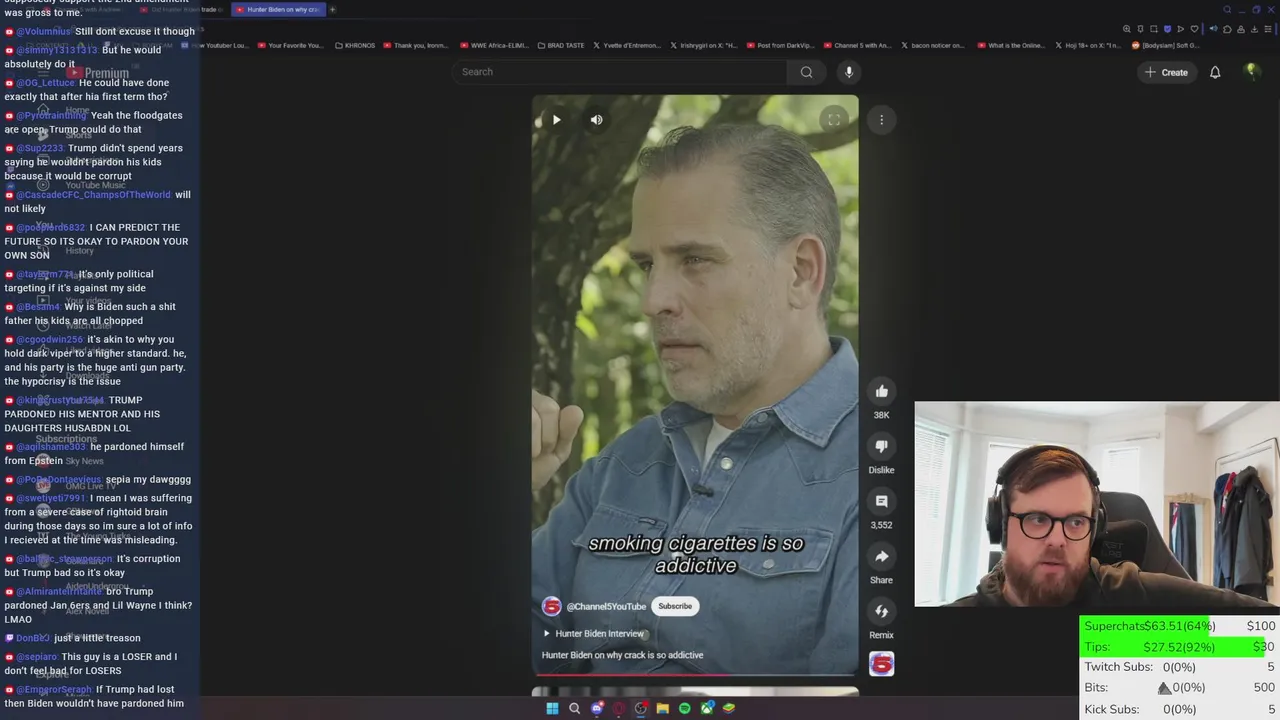Open the bacon noticer on... bookmark
The image size is (1280, 720).
tap(934, 45)
